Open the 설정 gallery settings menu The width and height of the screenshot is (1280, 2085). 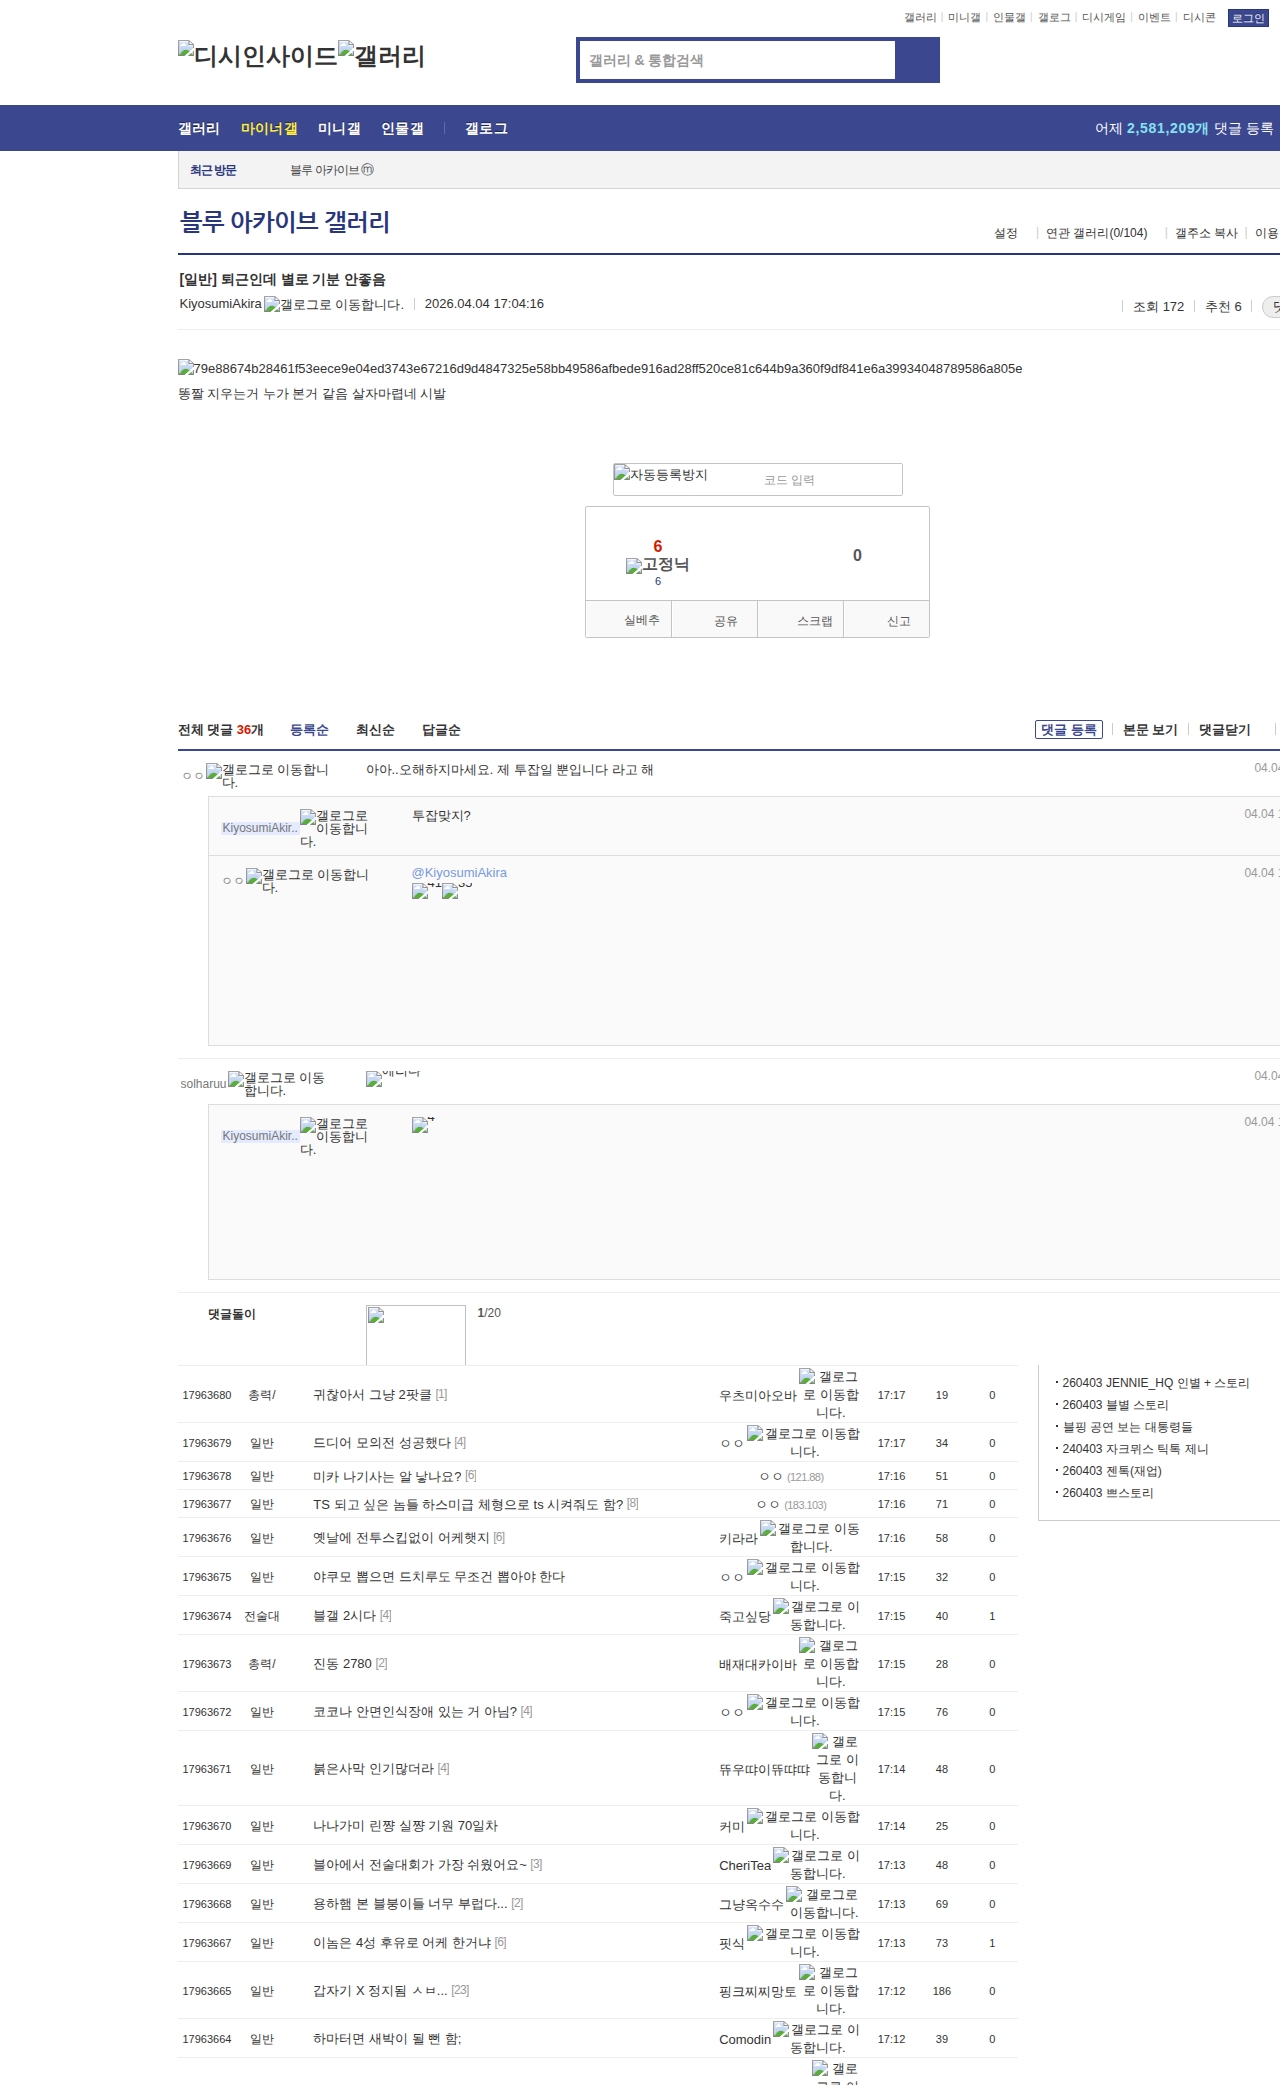[x=1005, y=233]
